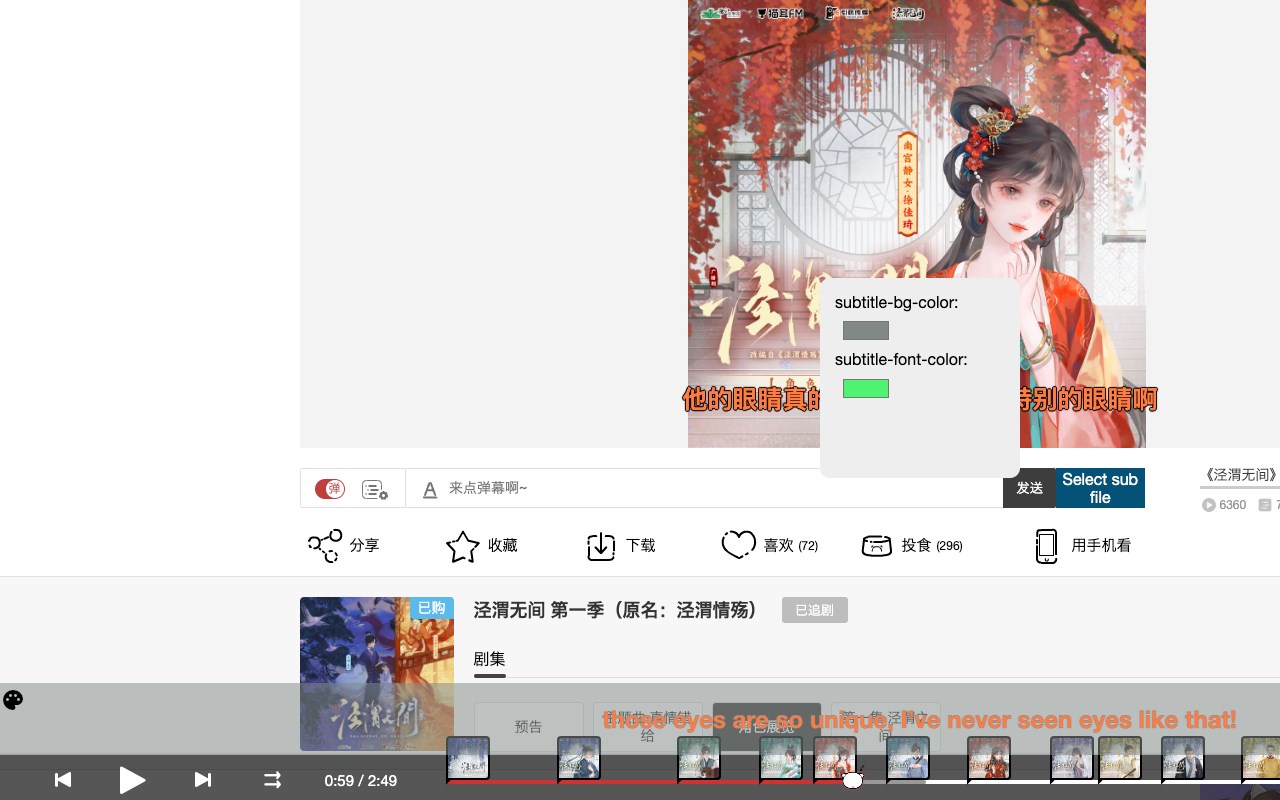
Task: Open the danmaku list settings icon
Action: 375,489
